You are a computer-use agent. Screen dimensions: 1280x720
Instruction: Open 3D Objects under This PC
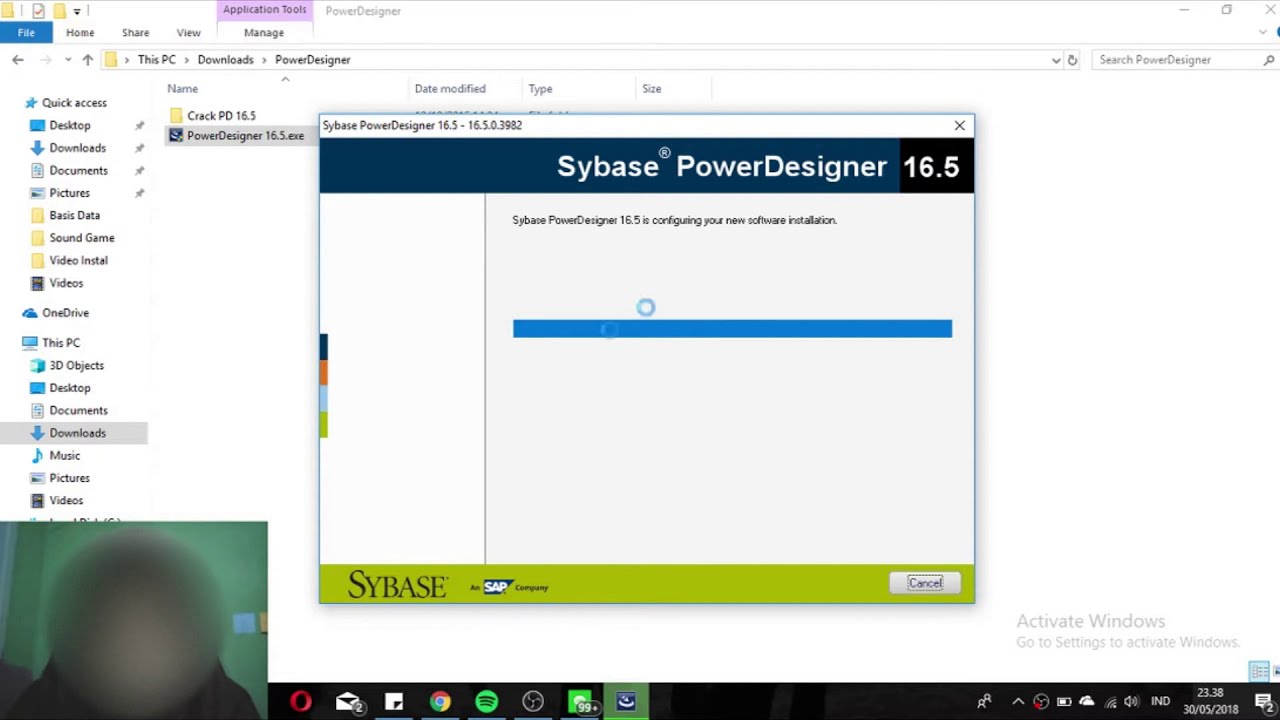click(76, 365)
